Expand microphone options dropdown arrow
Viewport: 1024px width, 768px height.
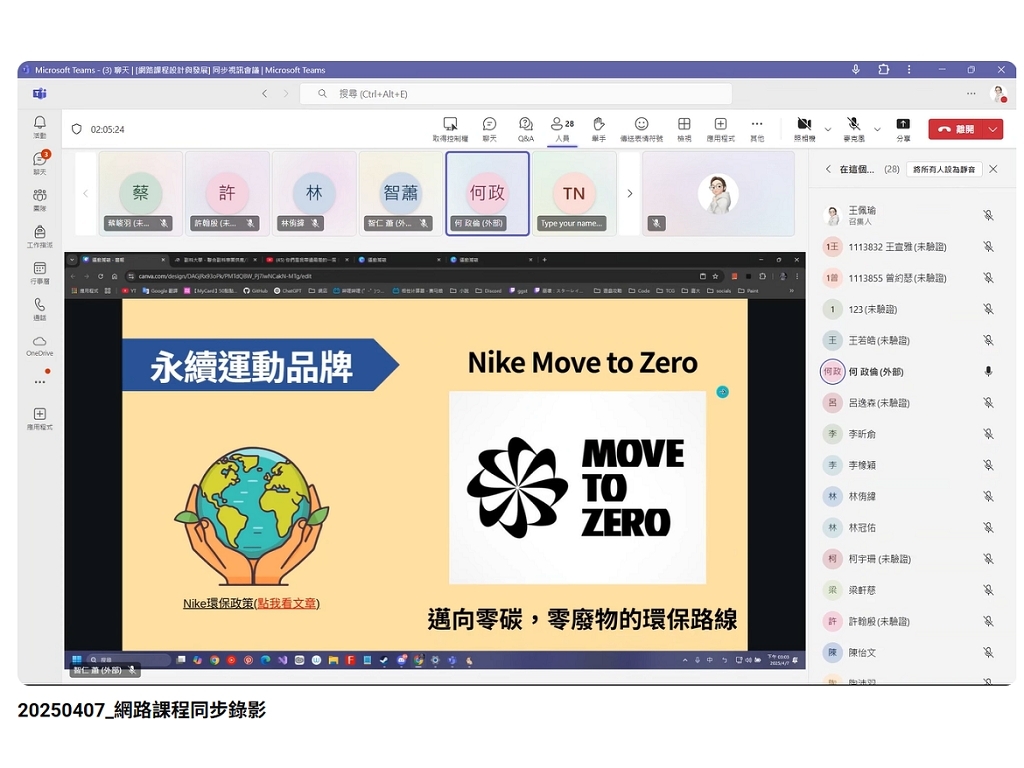click(877, 129)
